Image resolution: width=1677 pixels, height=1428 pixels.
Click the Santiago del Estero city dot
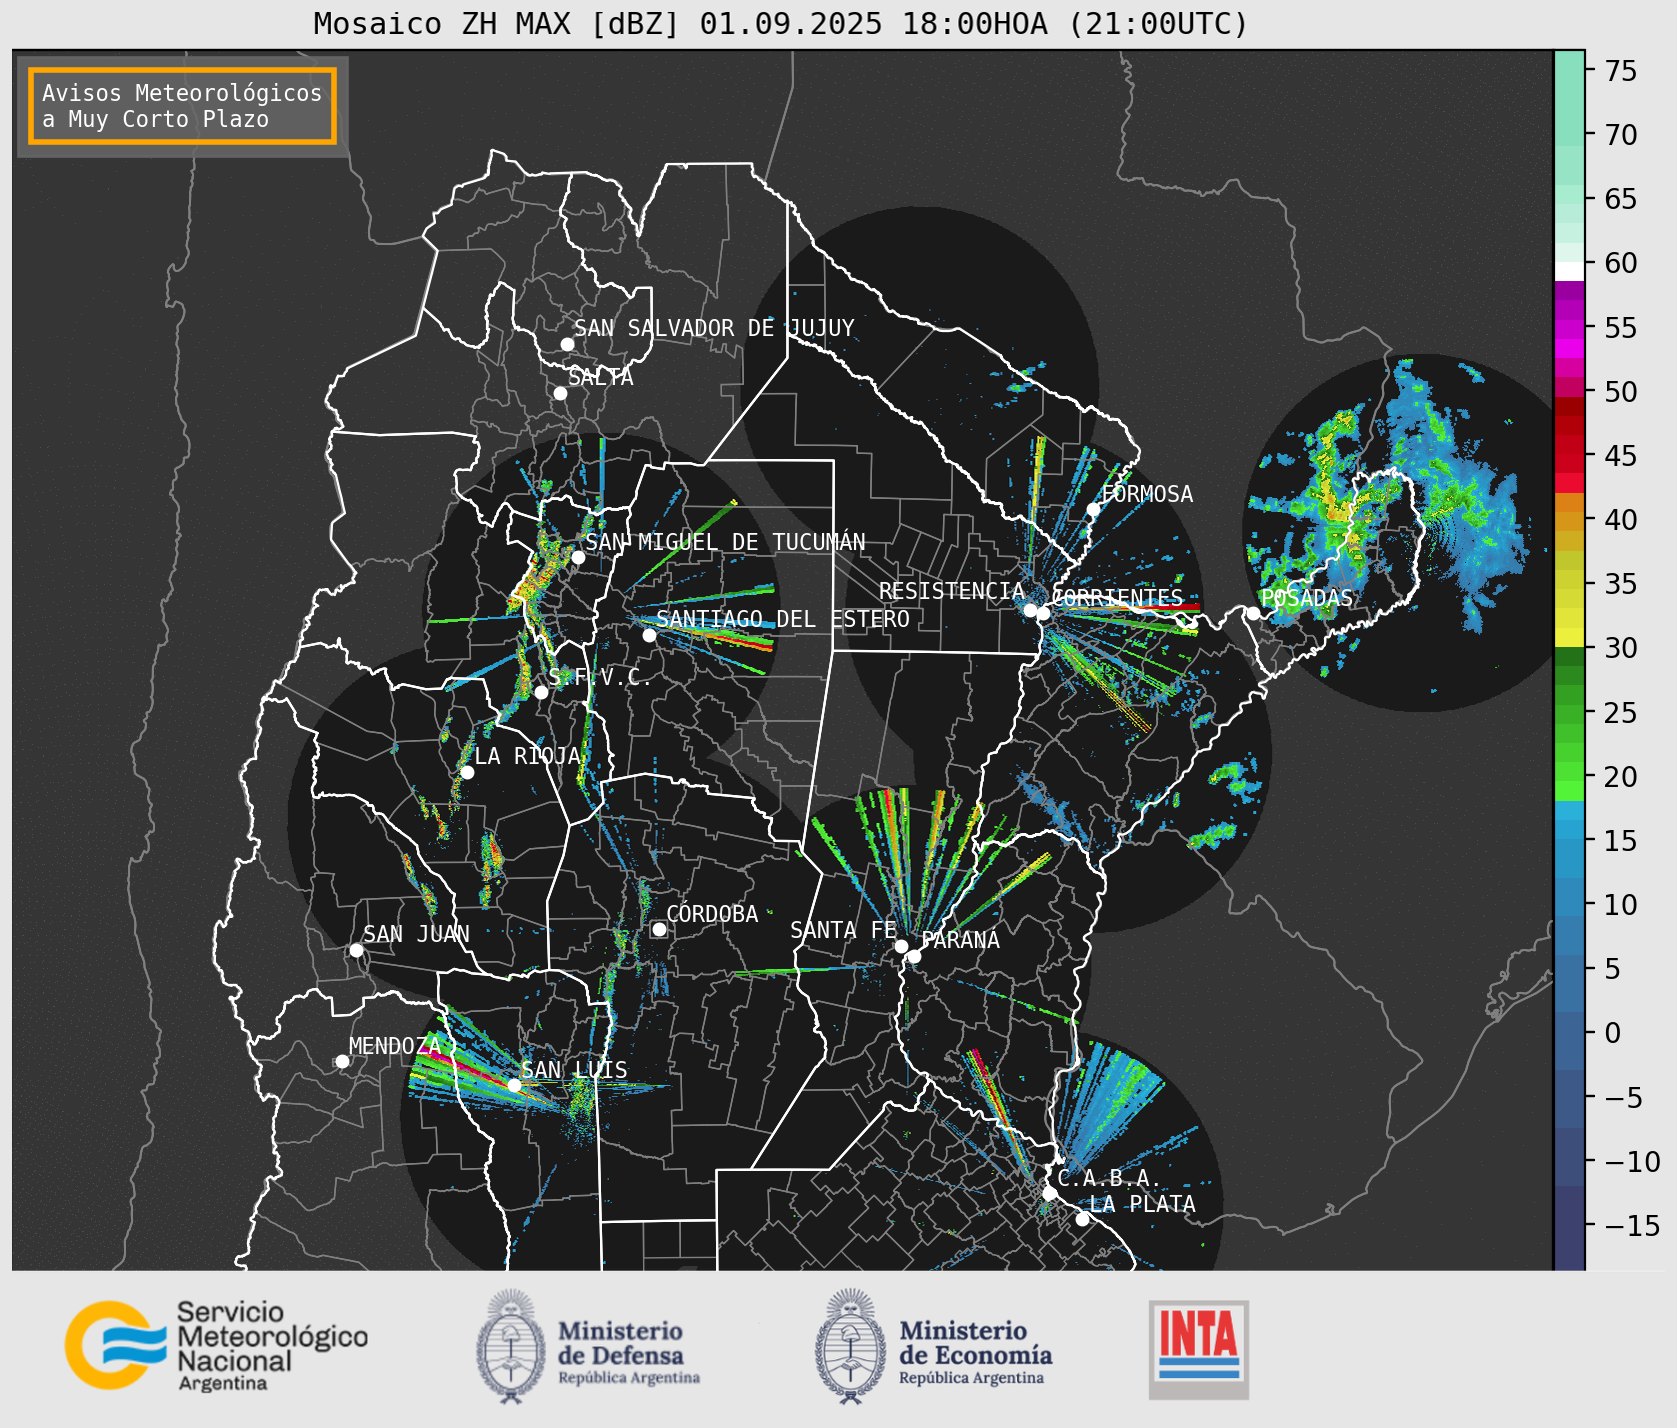649,635
